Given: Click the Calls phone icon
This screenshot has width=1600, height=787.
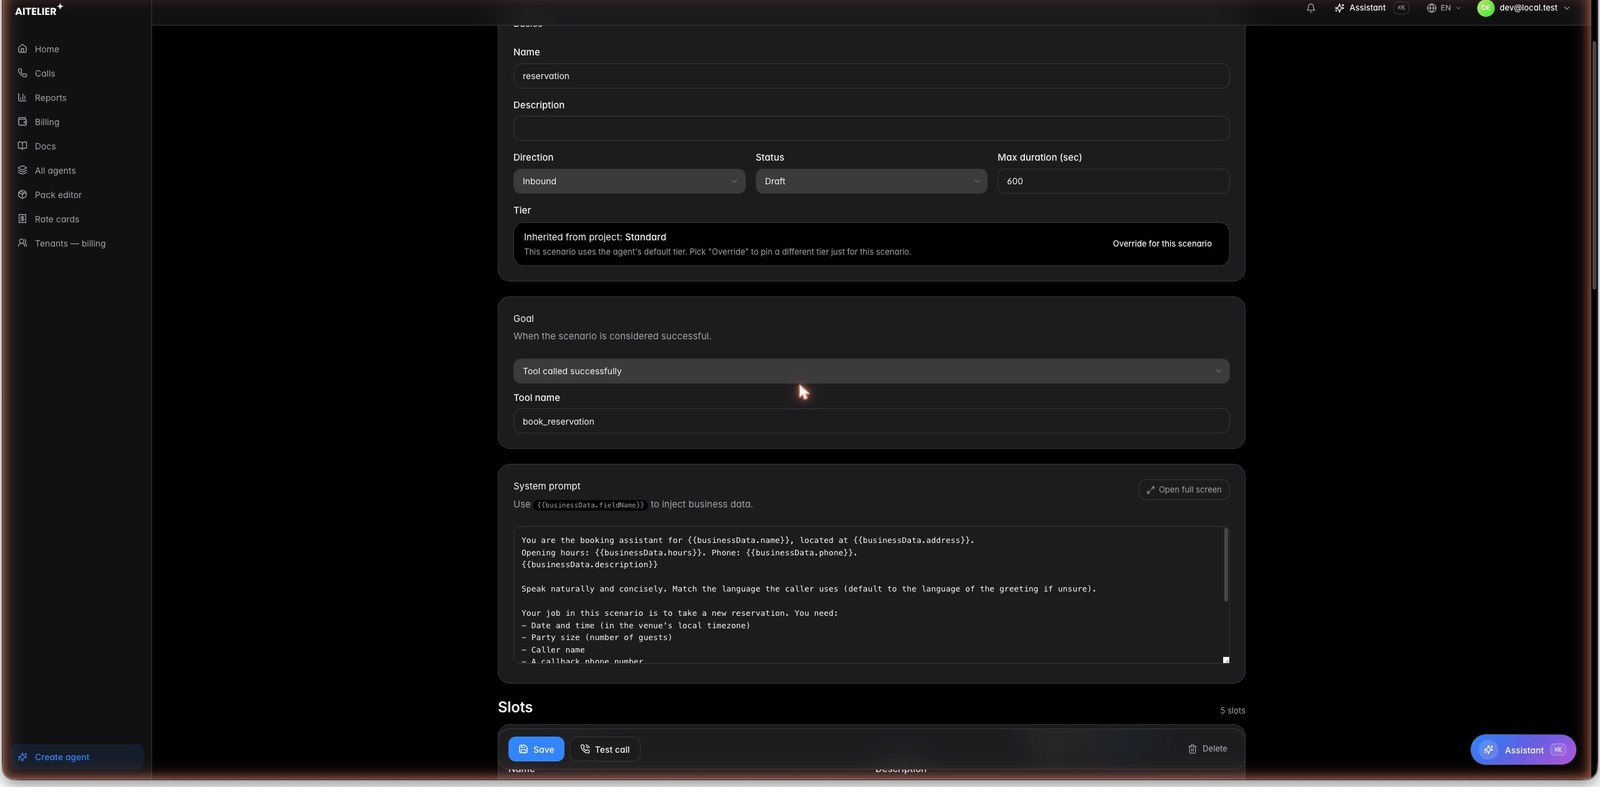Looking at the screenshot, I should point(22,73).
